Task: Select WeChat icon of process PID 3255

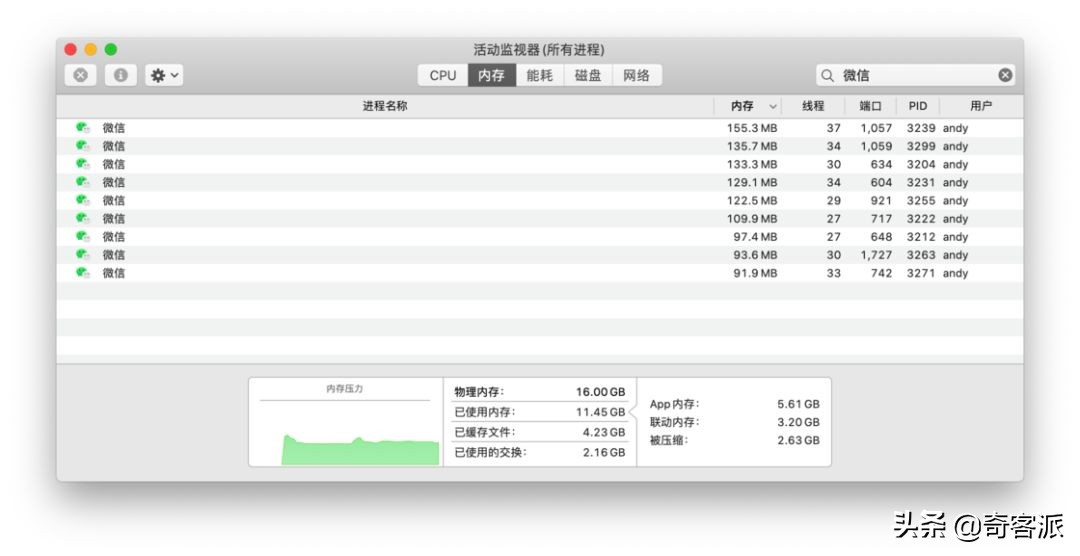Action: 83,200
